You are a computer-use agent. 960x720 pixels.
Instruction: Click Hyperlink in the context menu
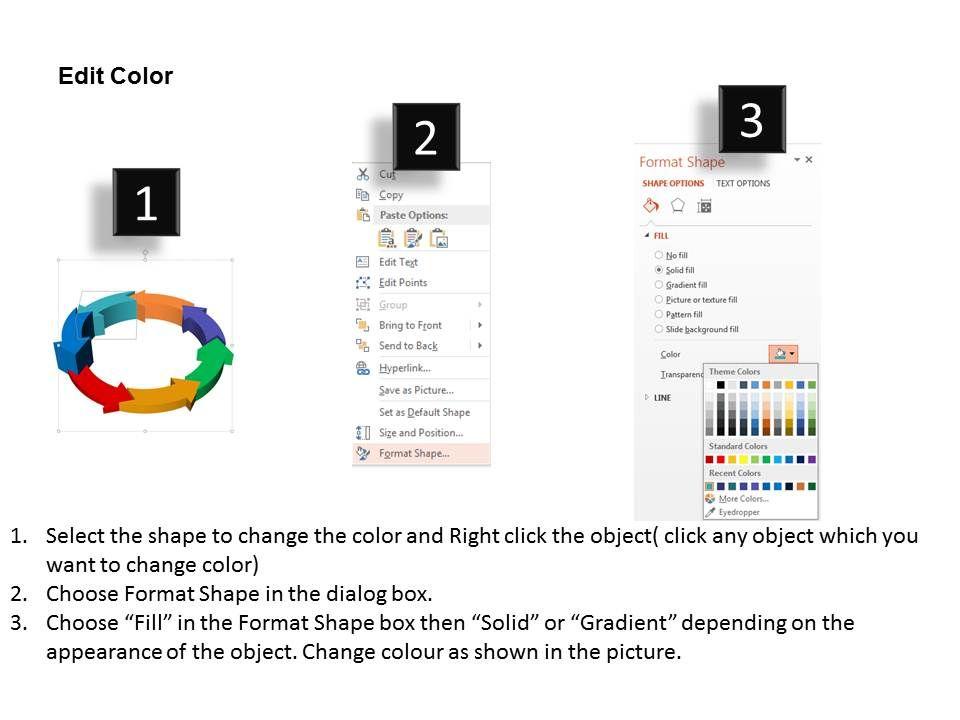(404, 368)
